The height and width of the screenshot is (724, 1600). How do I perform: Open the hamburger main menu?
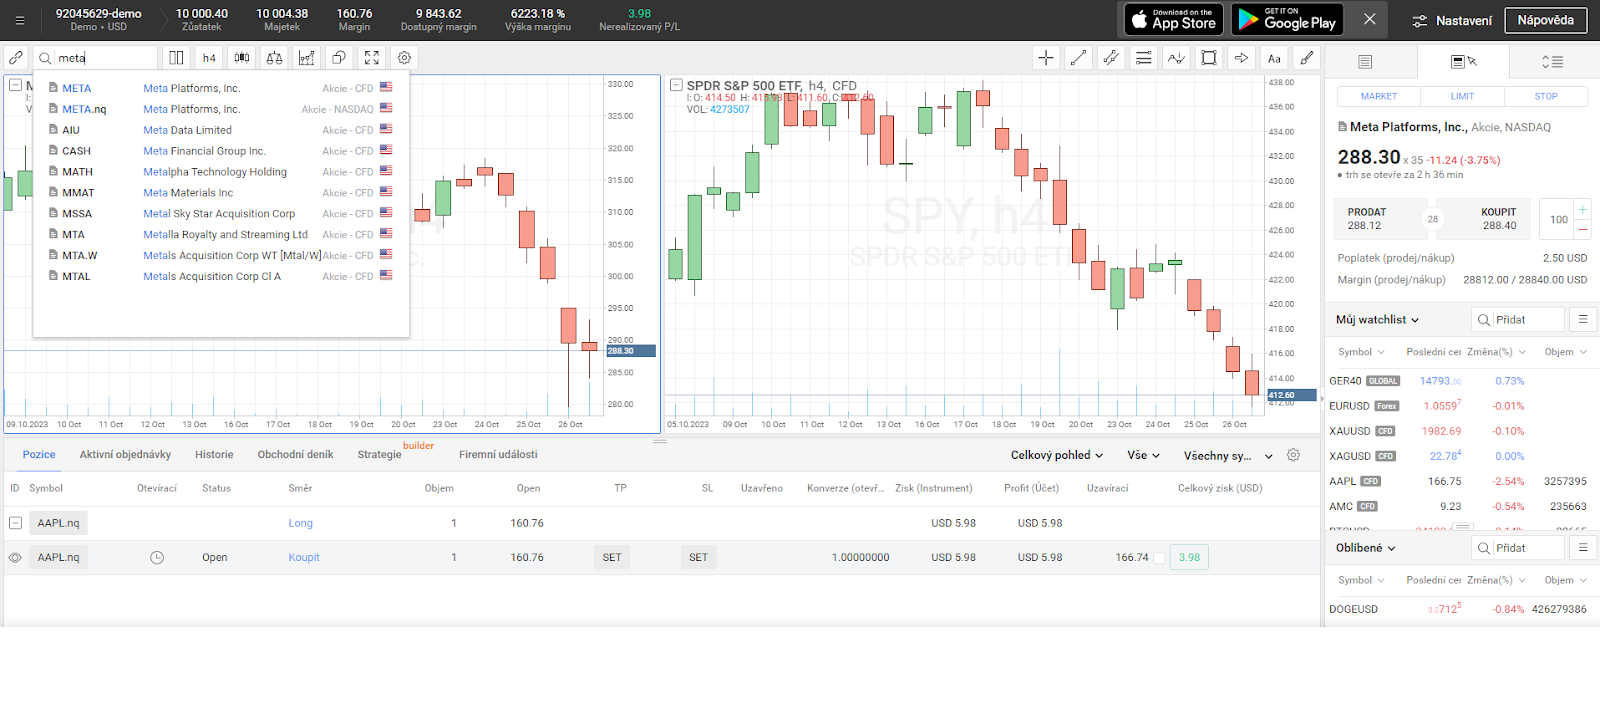(19, 20)
